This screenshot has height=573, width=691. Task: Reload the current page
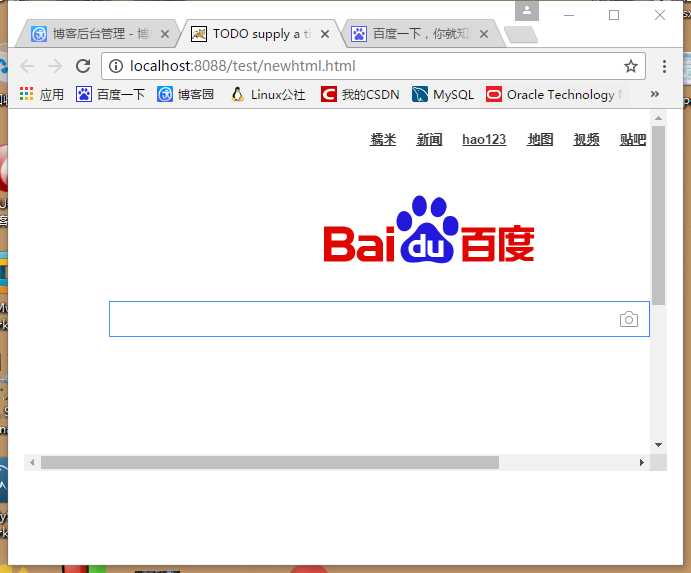pos(83,66)
